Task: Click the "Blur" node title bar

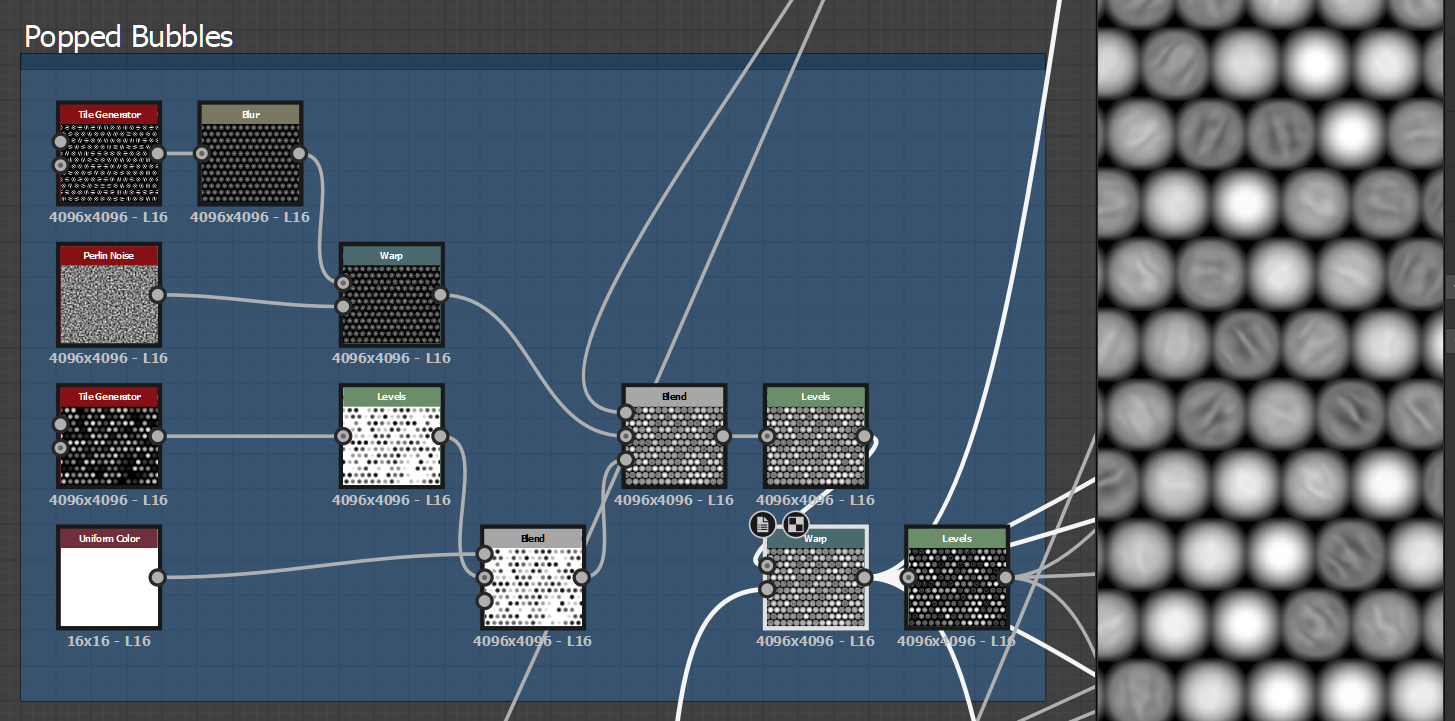Action: click(250, 114)
